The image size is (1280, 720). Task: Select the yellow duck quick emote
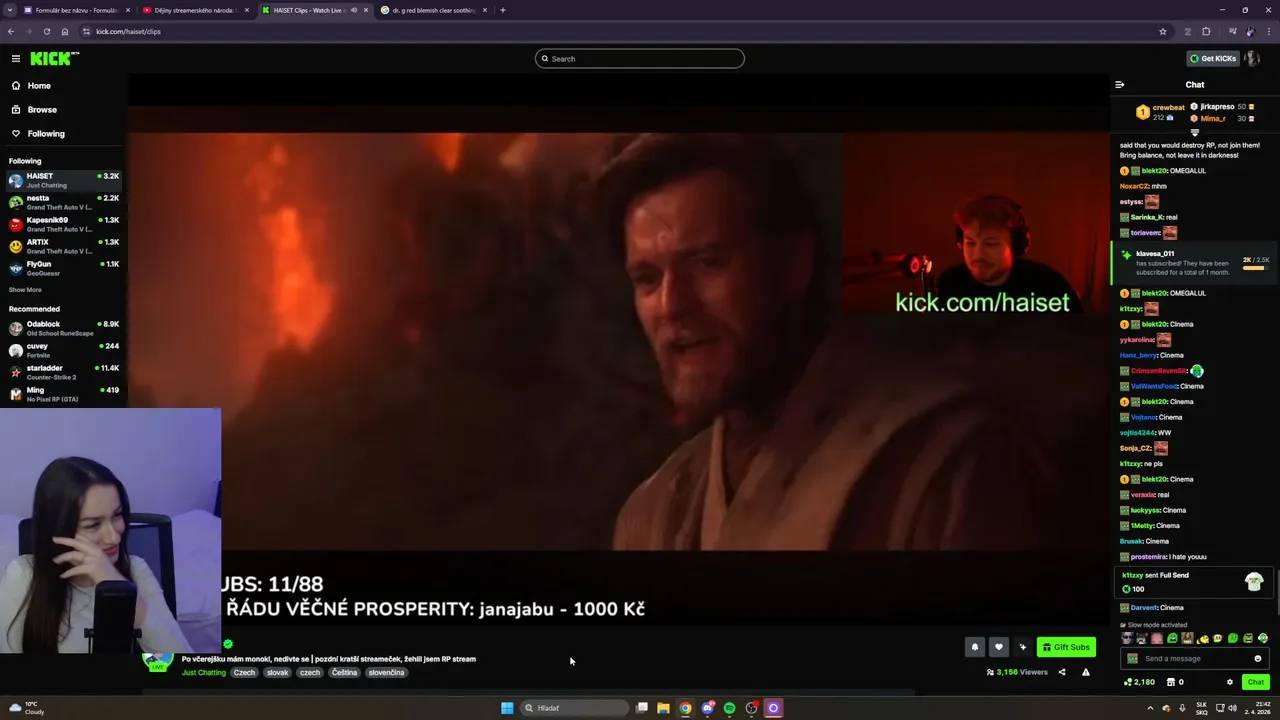(x=1203, y=639)
